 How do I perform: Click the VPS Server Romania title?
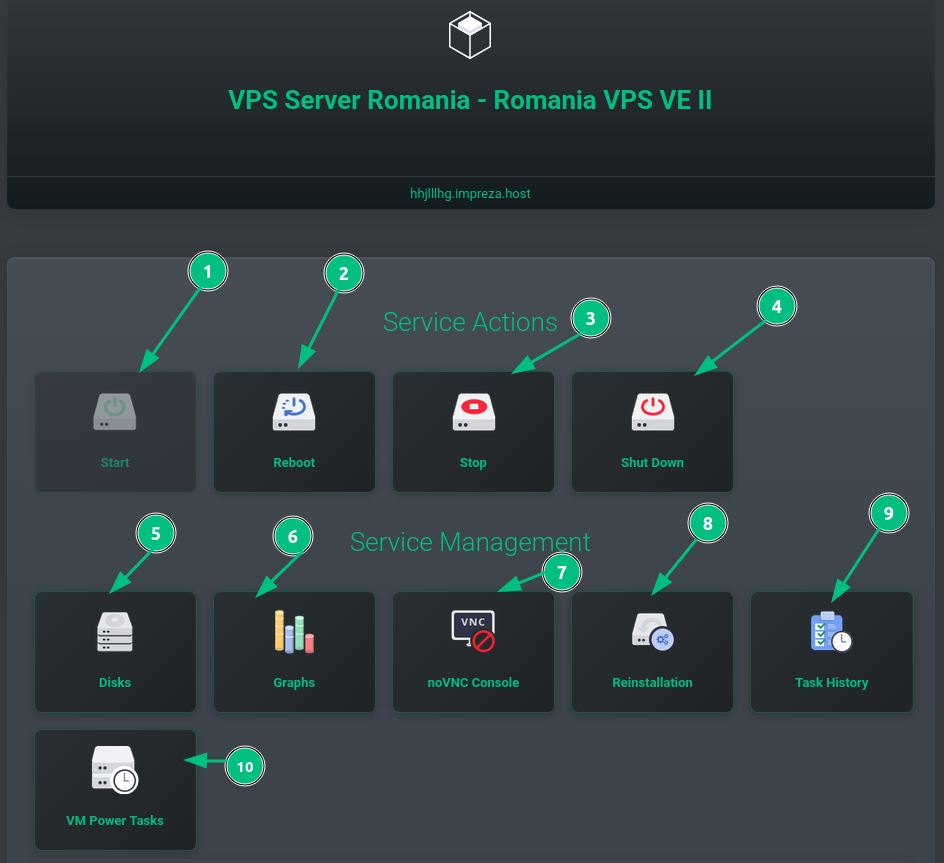click(x=470, y=100)
